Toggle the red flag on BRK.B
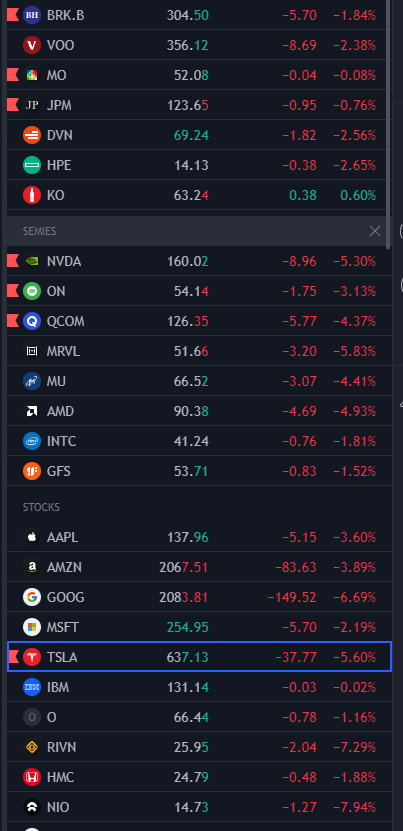The height and width of the screenshot is (831, 403). coord(13,15)
